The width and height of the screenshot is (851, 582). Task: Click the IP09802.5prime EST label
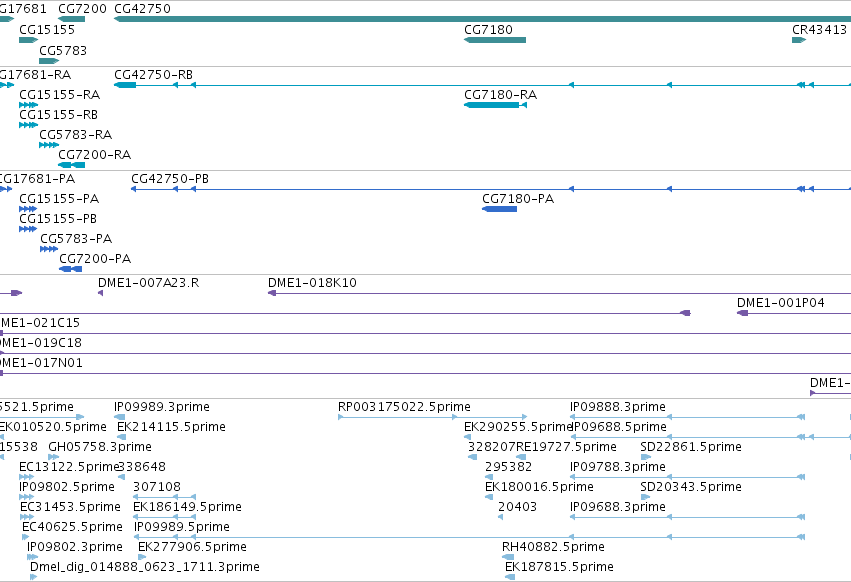[x=67, y=487]
